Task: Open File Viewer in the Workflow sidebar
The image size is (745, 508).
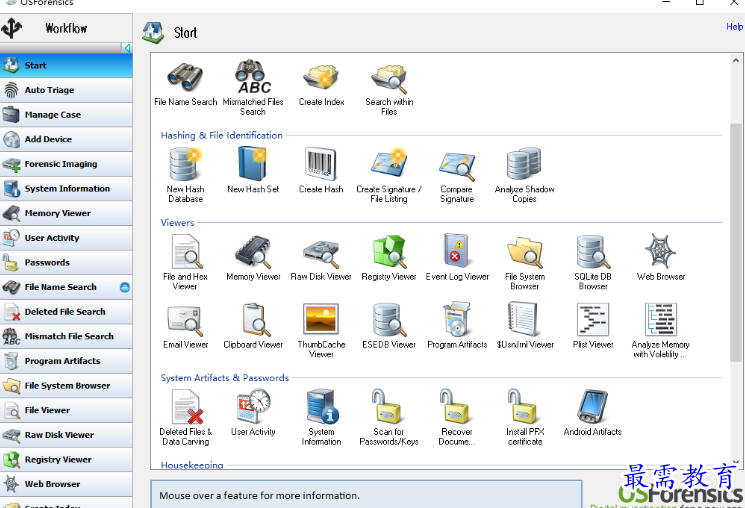Action: 66,411
